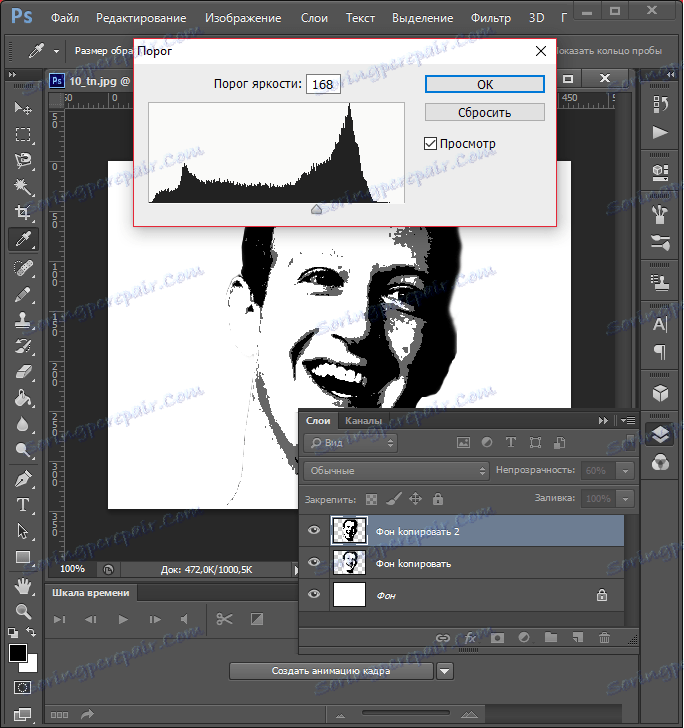Confirm threshold with OK button

(x=485, y=84)
